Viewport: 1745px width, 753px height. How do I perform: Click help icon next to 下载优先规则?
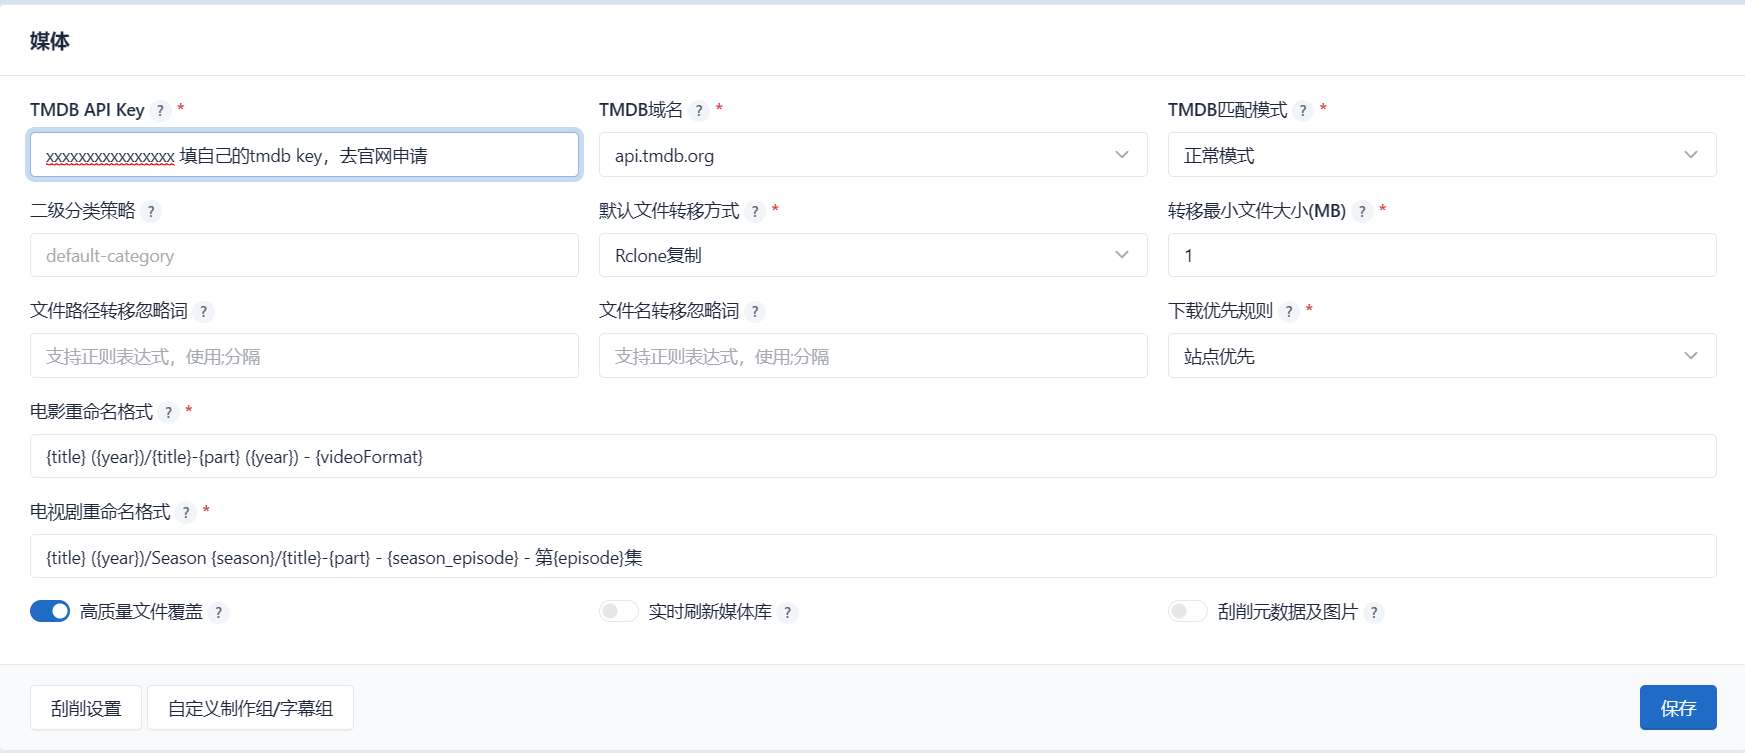click(1289, 312)
